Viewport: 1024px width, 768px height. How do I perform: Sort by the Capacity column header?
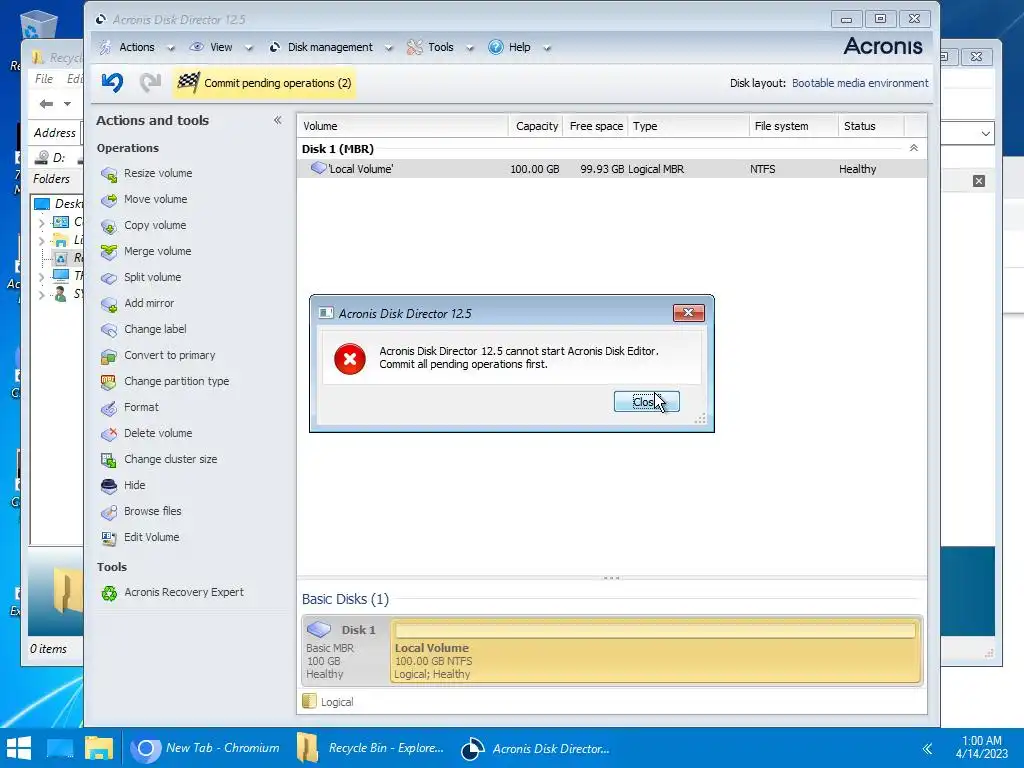[536, 126]
